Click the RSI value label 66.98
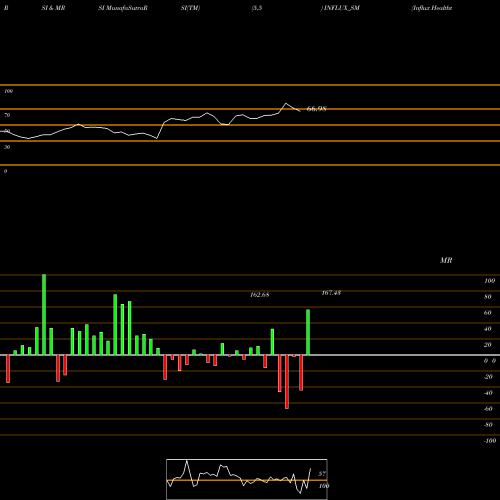 (x=316, y=109)
